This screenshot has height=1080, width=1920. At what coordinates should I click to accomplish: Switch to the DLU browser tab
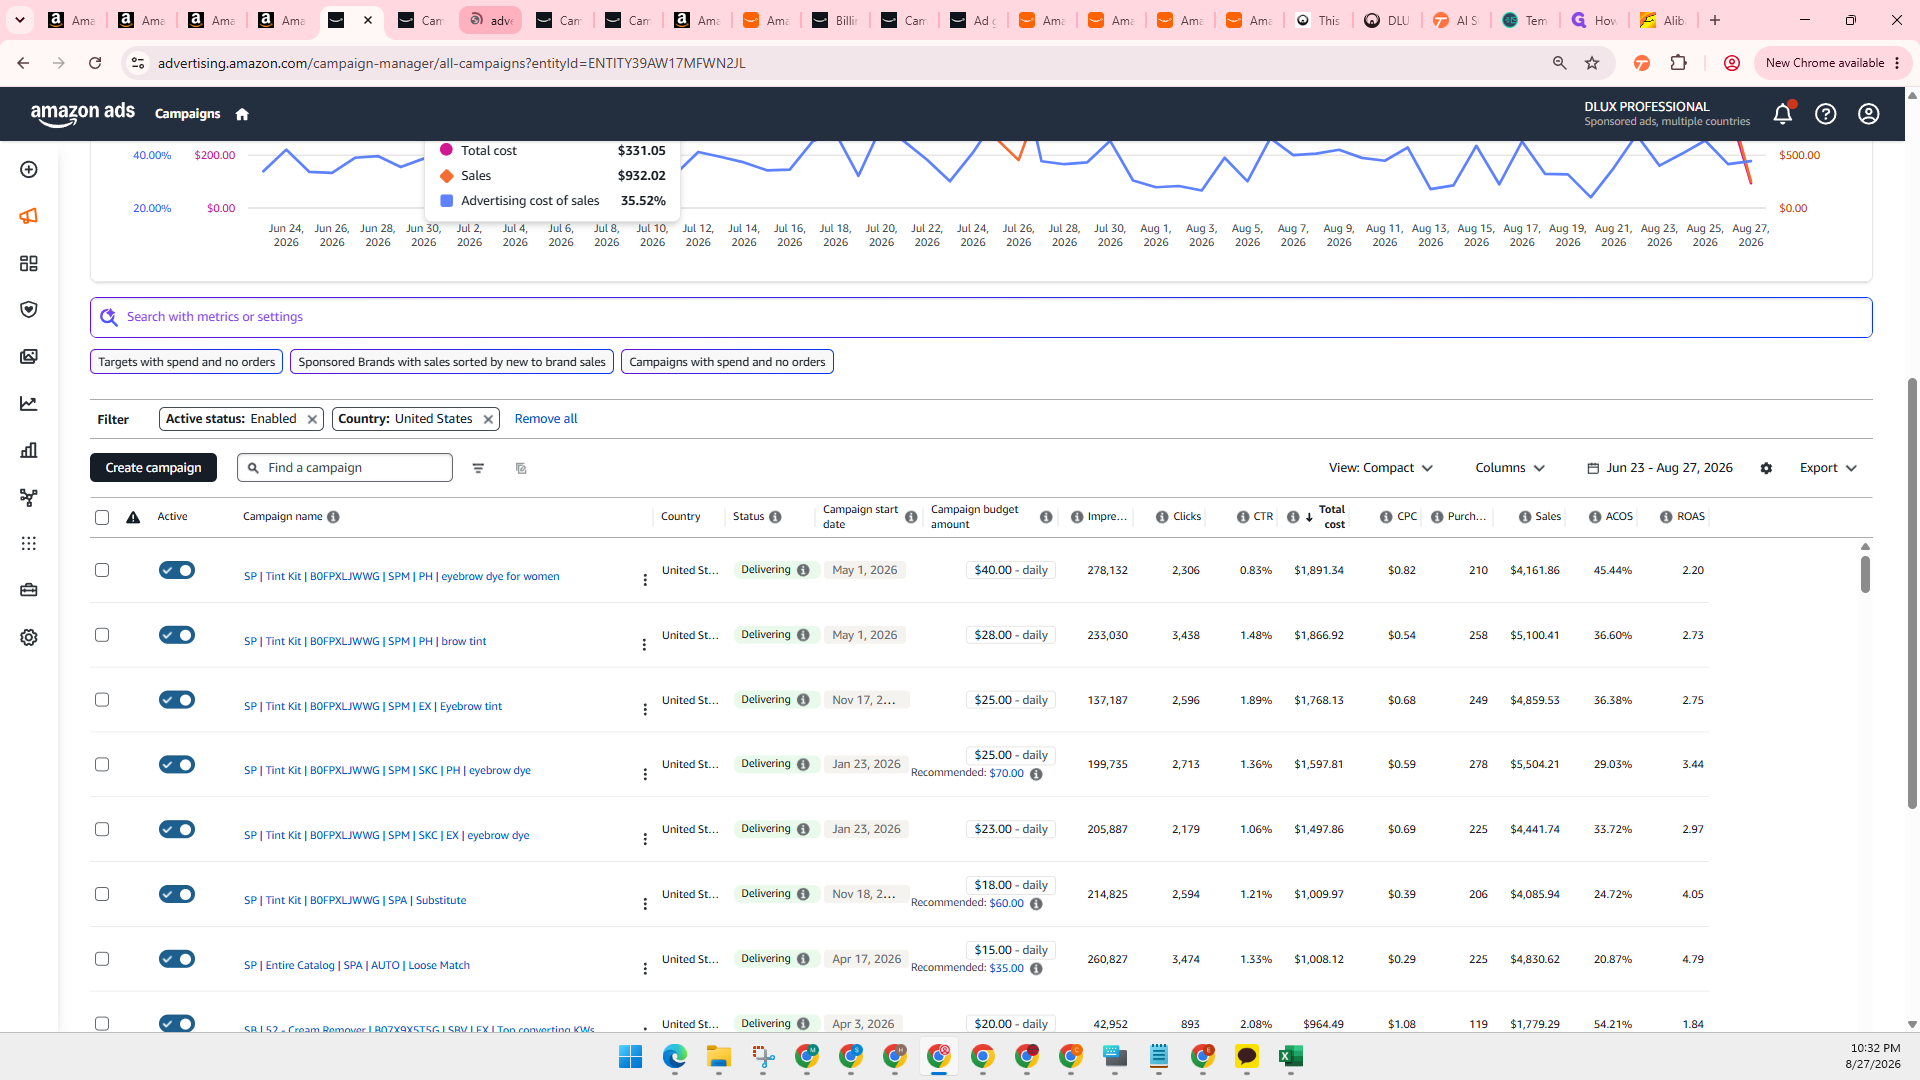[x=1387, y=20]
